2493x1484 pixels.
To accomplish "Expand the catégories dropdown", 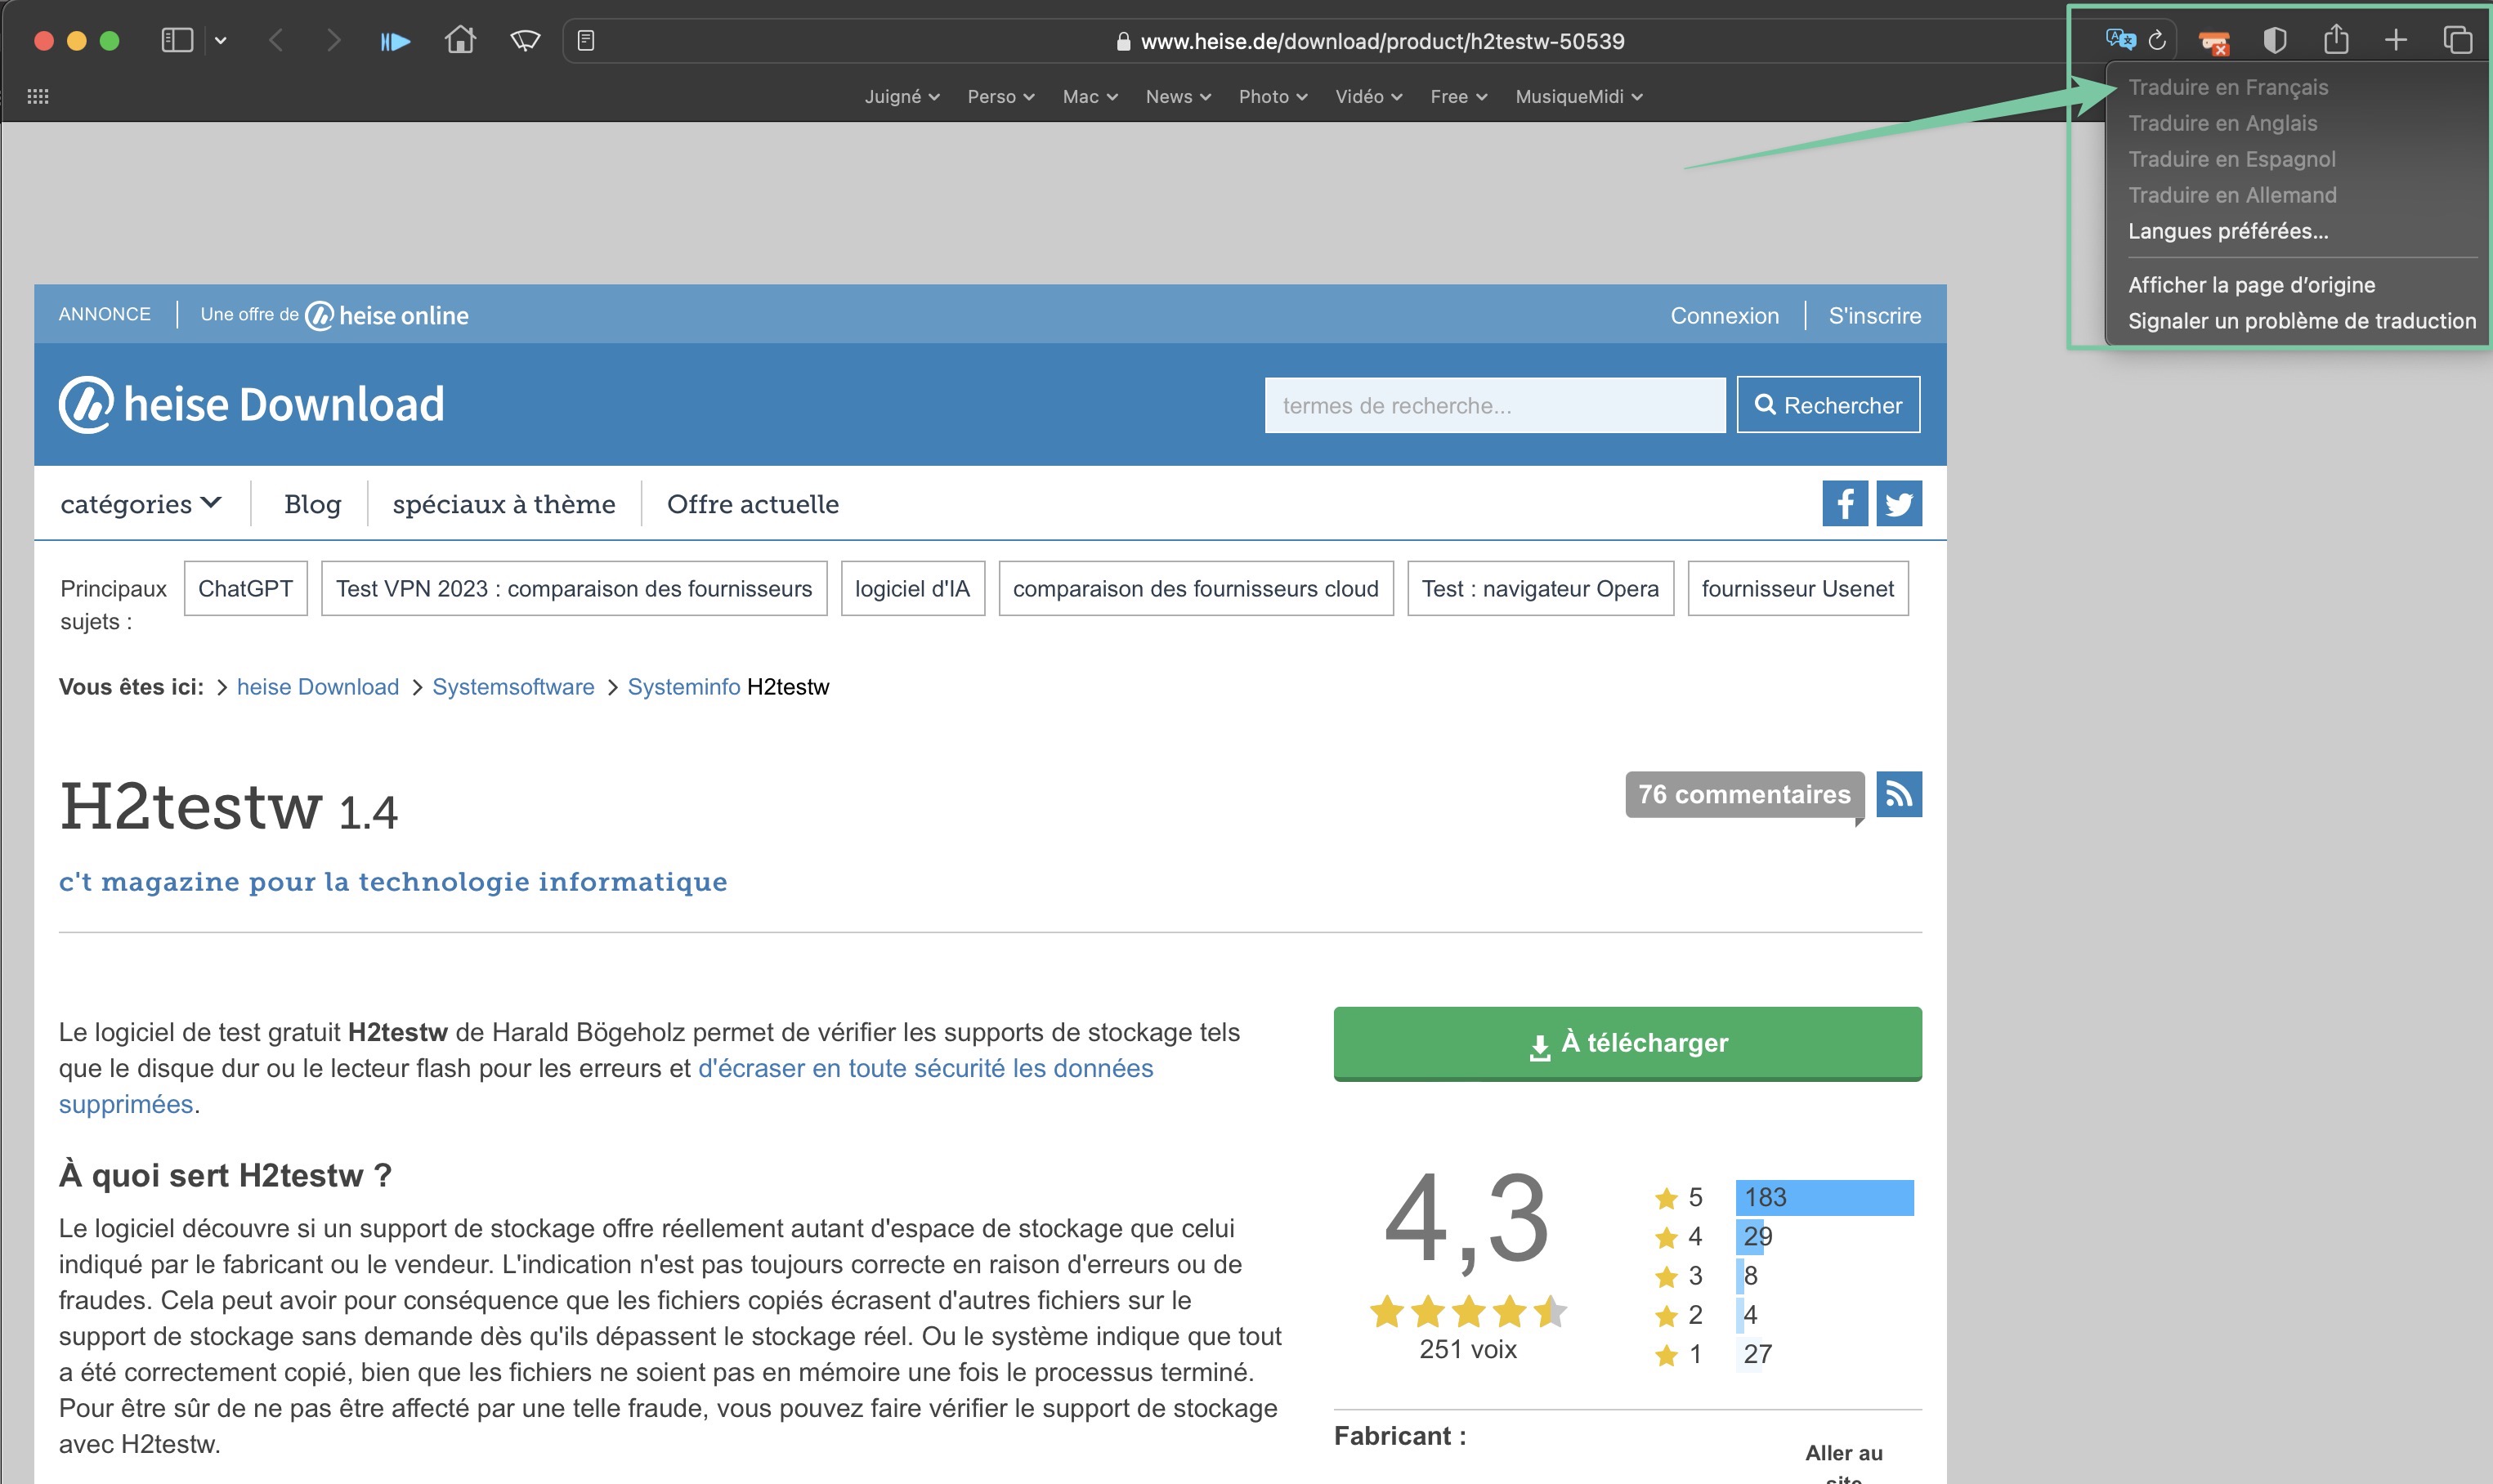I will (x=141, y=504).
